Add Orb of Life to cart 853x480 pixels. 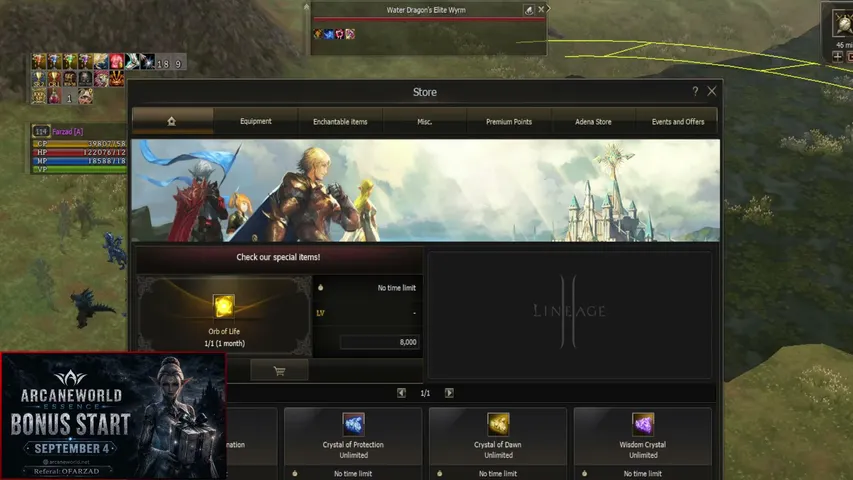click(279, 371)
